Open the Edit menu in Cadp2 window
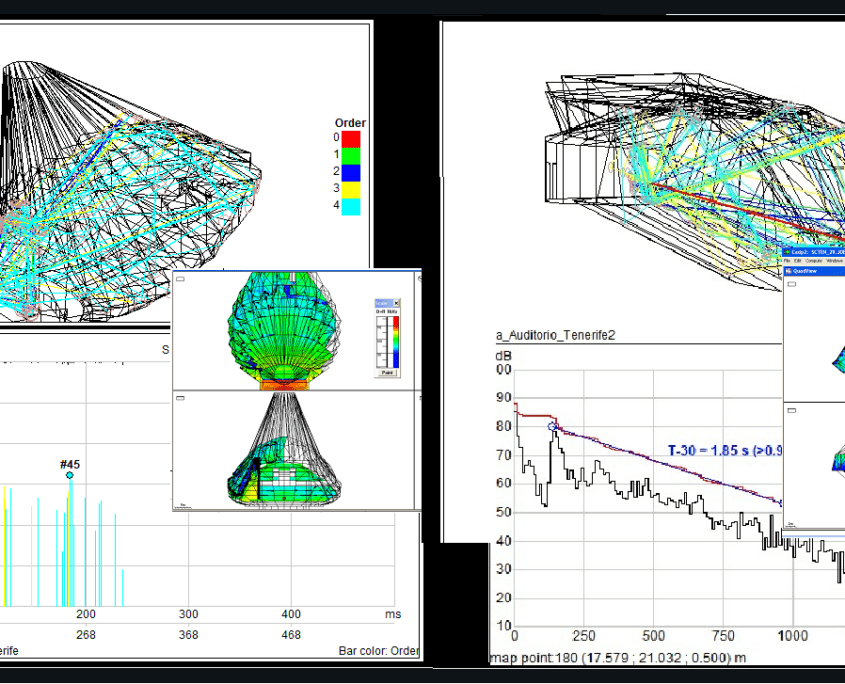845x684 pixels. [798, 260]
